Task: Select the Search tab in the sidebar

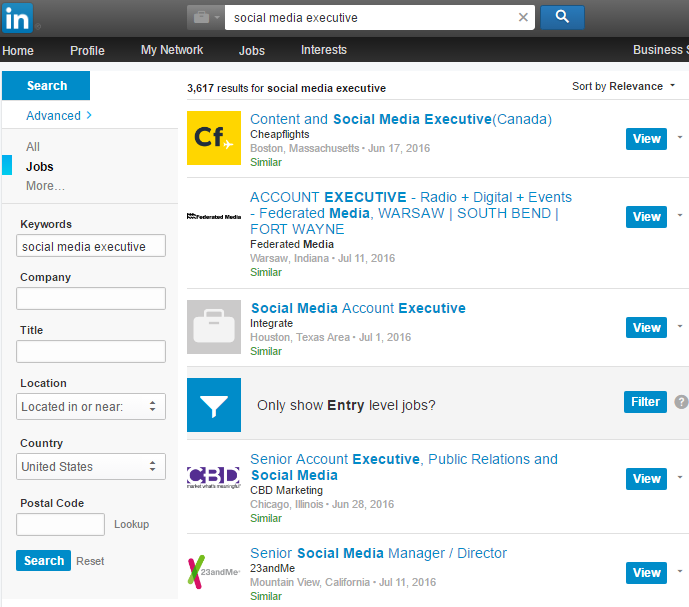Action: tap(46, 85)
